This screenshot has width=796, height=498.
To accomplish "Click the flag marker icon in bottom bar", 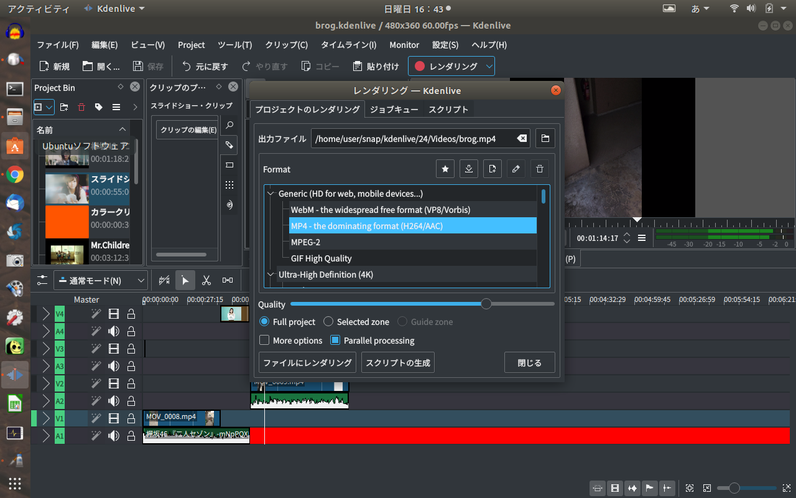I will click(649, 488).
